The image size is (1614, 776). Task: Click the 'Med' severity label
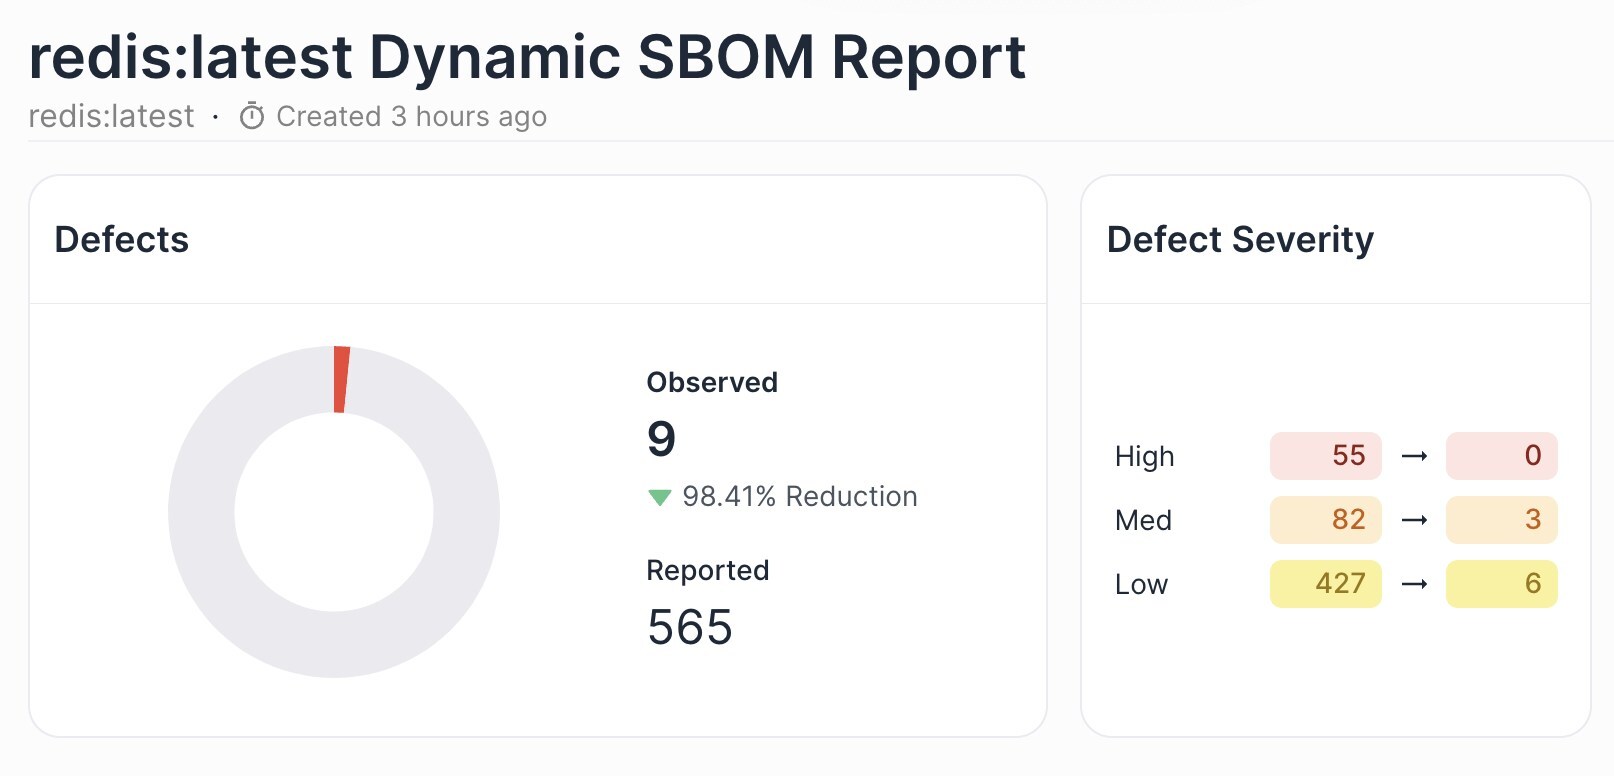click(x=1143, y=520)
